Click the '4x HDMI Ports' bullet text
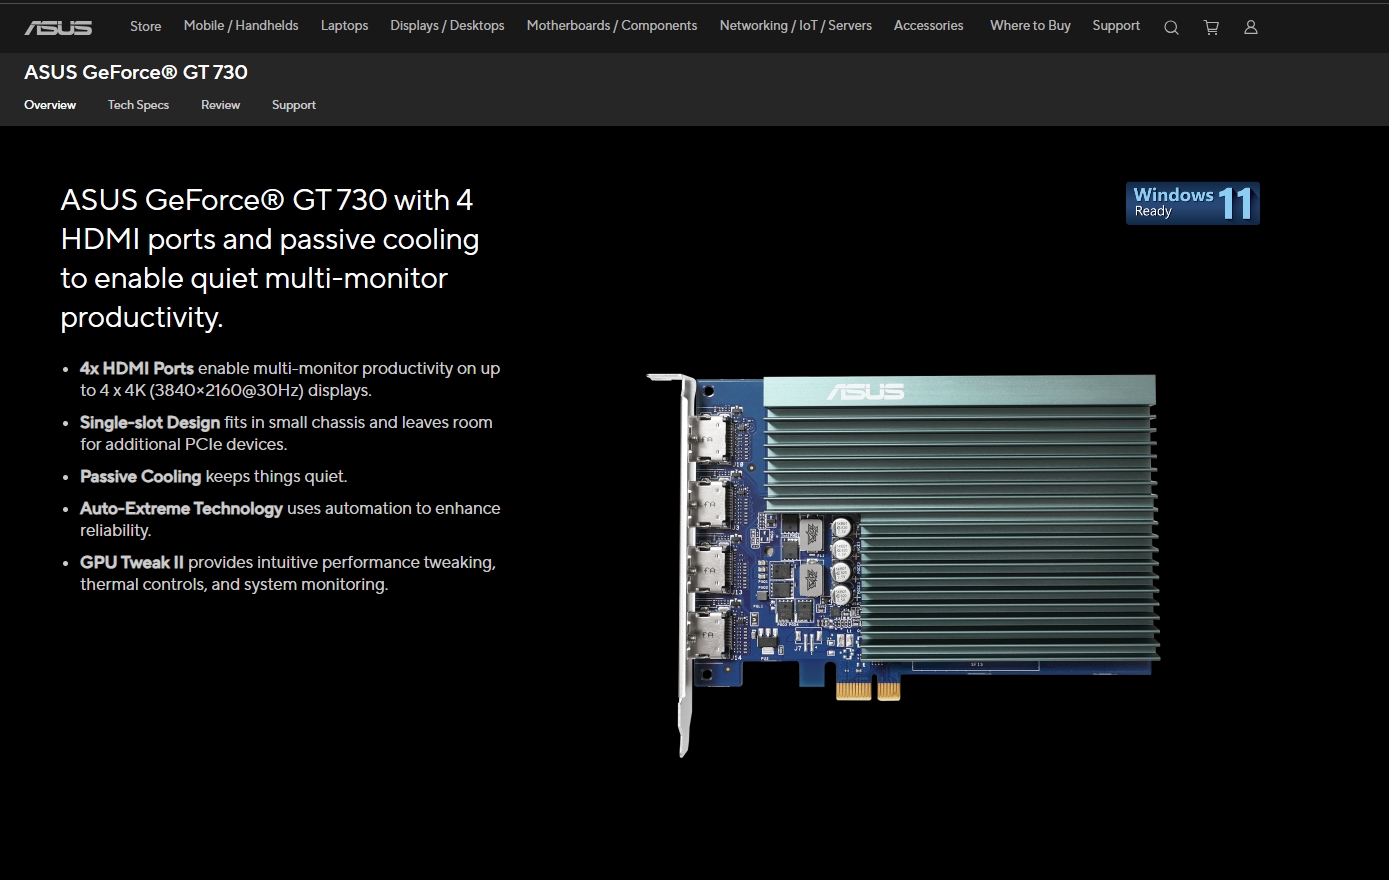 [x=290, y=379]
